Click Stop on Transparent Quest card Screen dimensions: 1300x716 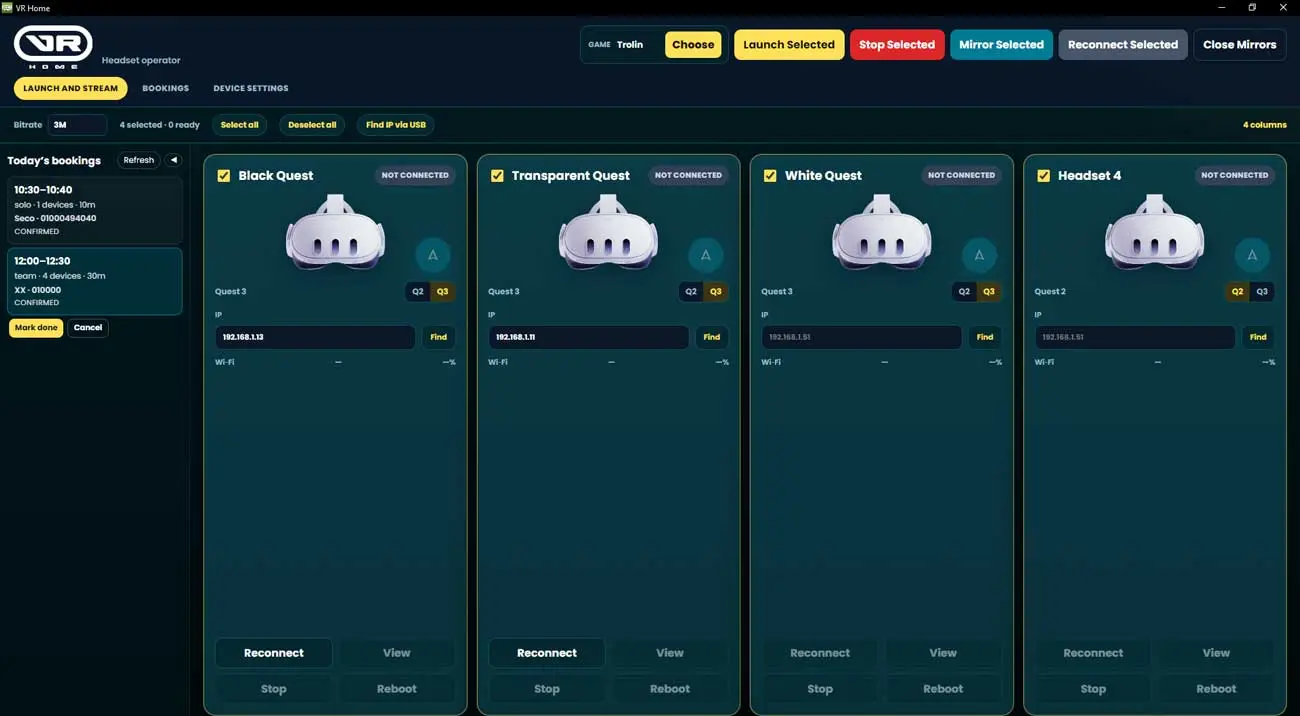[x=547, y=689]
